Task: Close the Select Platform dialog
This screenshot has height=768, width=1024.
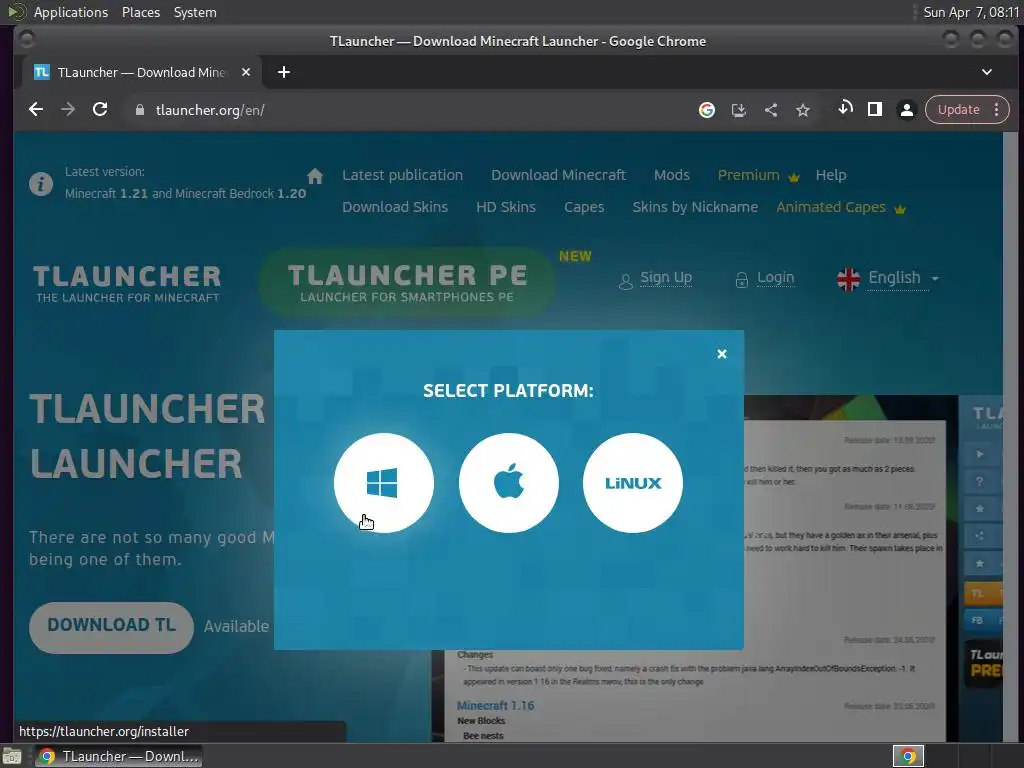Action: click(x=722, y=354)
